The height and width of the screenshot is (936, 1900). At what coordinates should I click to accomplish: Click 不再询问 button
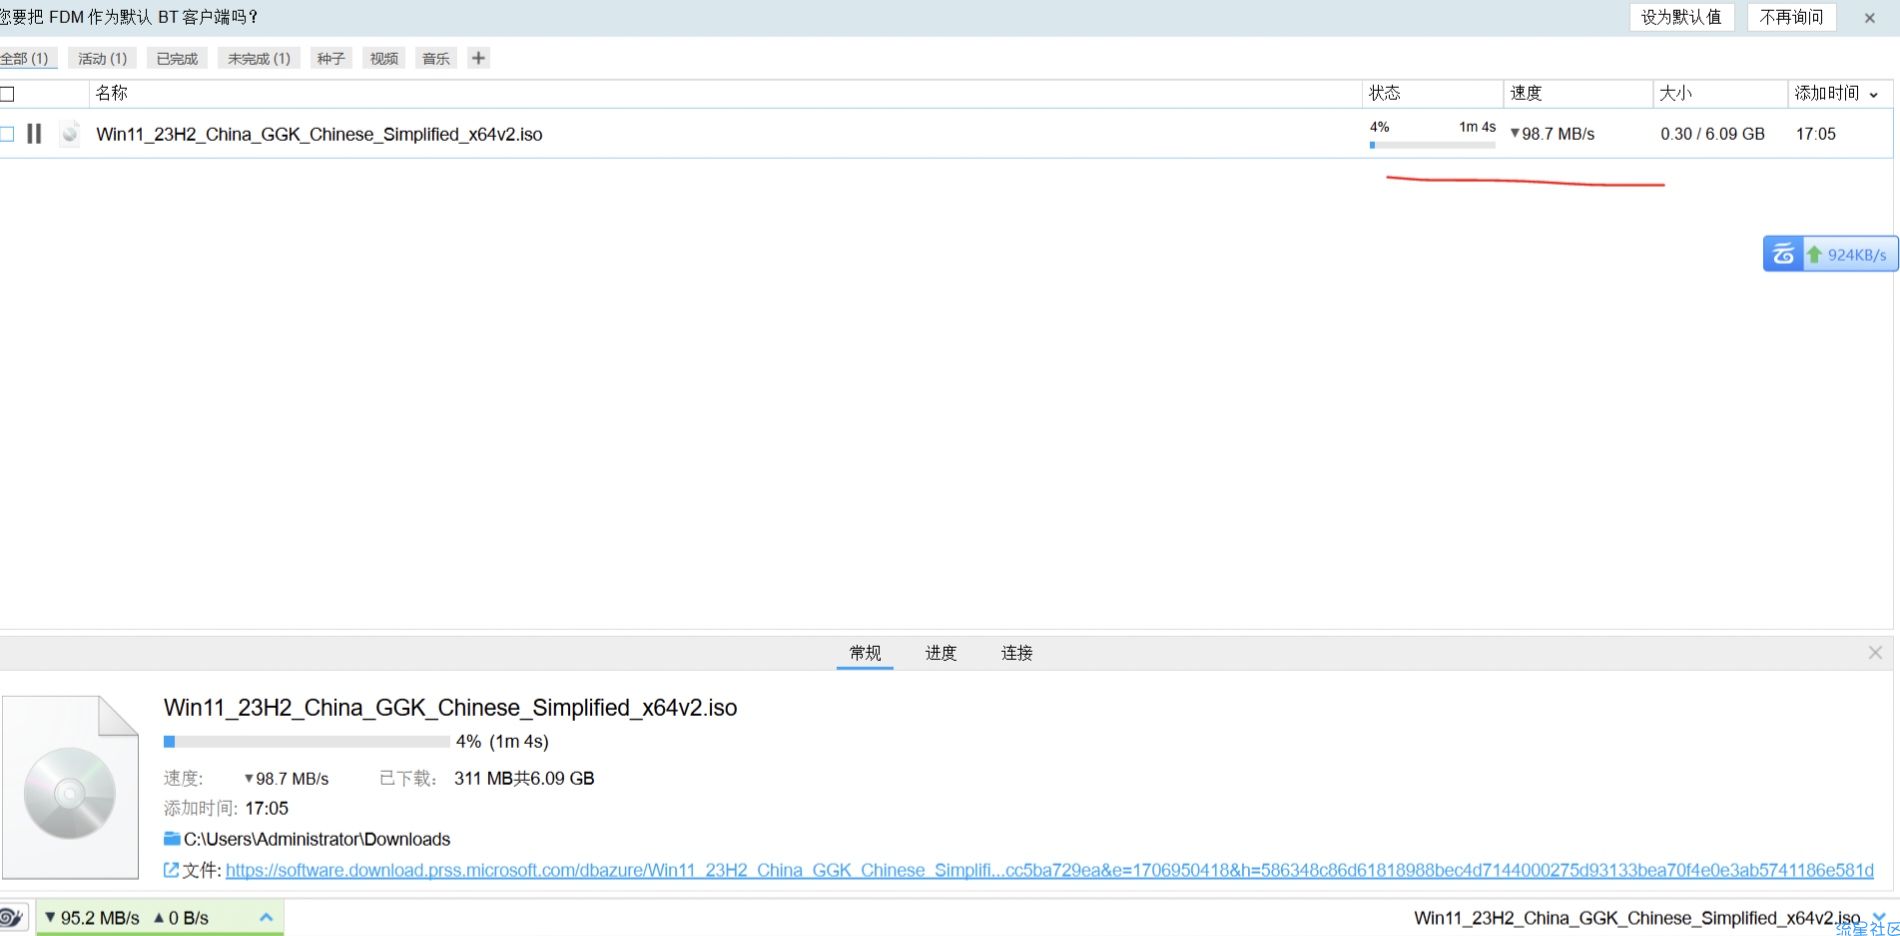tap(1792, 17)
